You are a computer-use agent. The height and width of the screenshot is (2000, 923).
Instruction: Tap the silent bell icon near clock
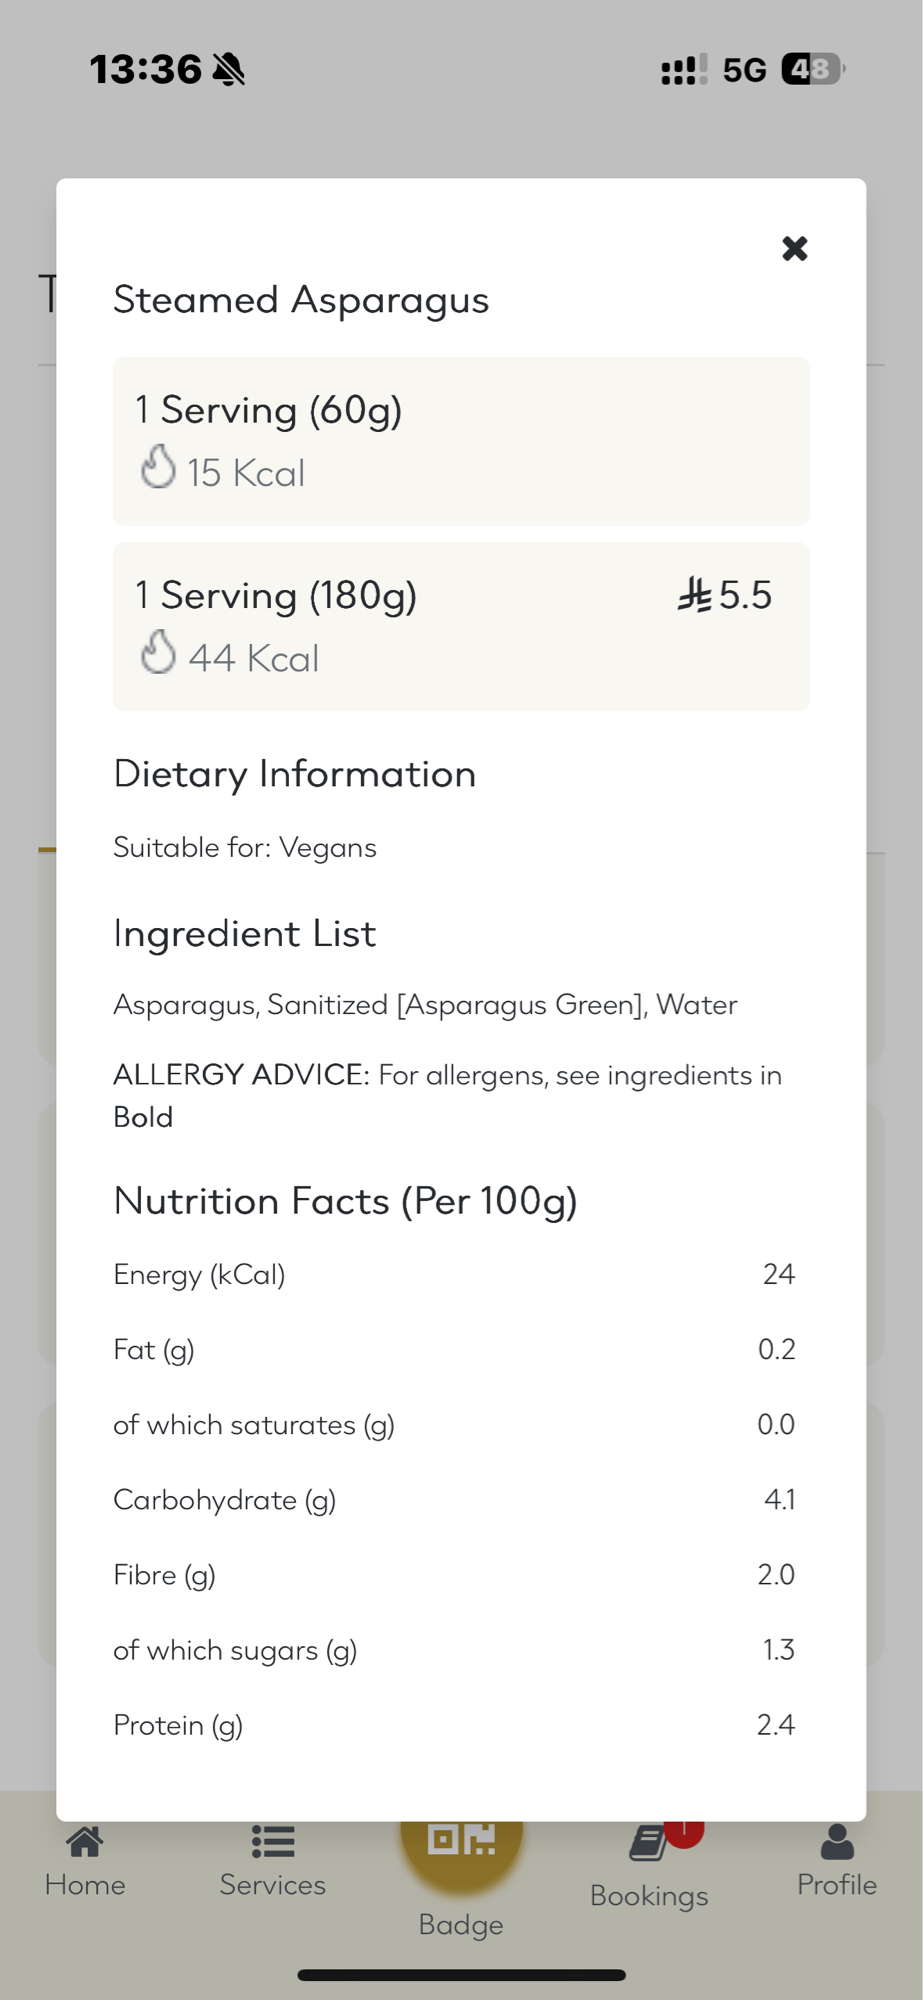click(229, 69)
